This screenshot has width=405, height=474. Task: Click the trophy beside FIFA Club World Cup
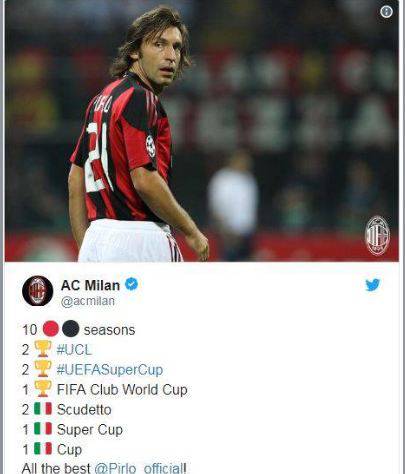coord(43,389)
